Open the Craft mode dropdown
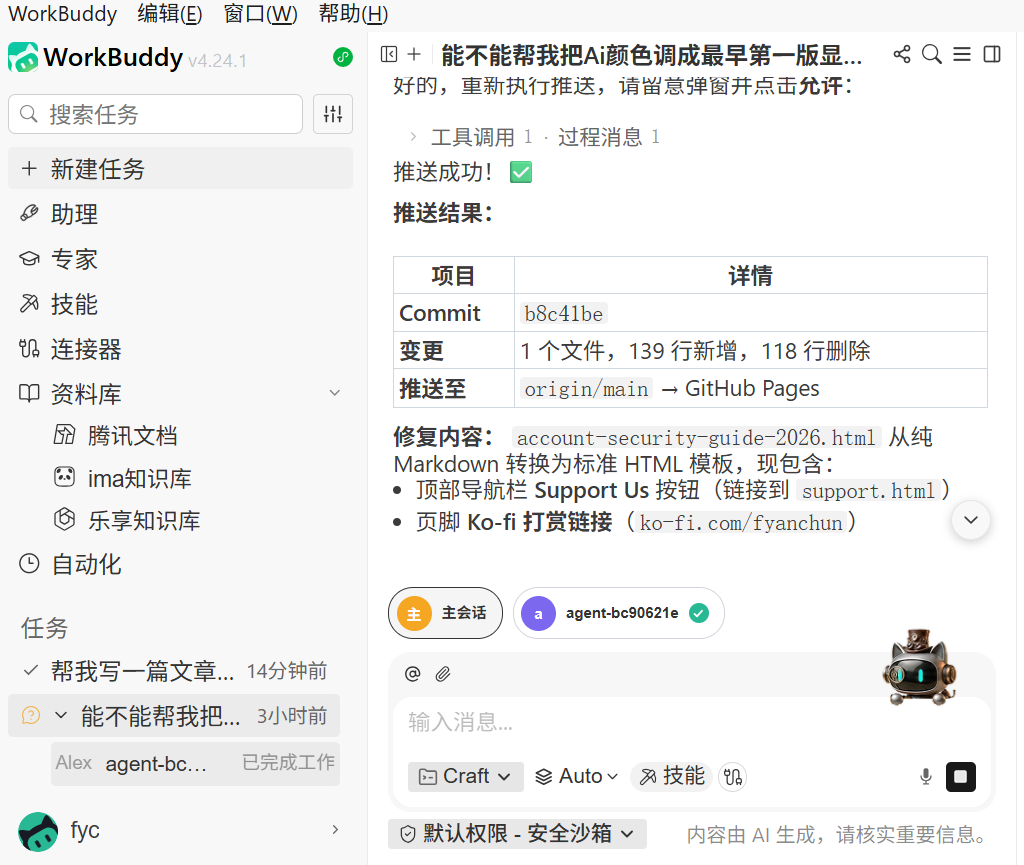The height and width of the screenshot is (865, 1024). pyautogui.click(x=466, y=776)
